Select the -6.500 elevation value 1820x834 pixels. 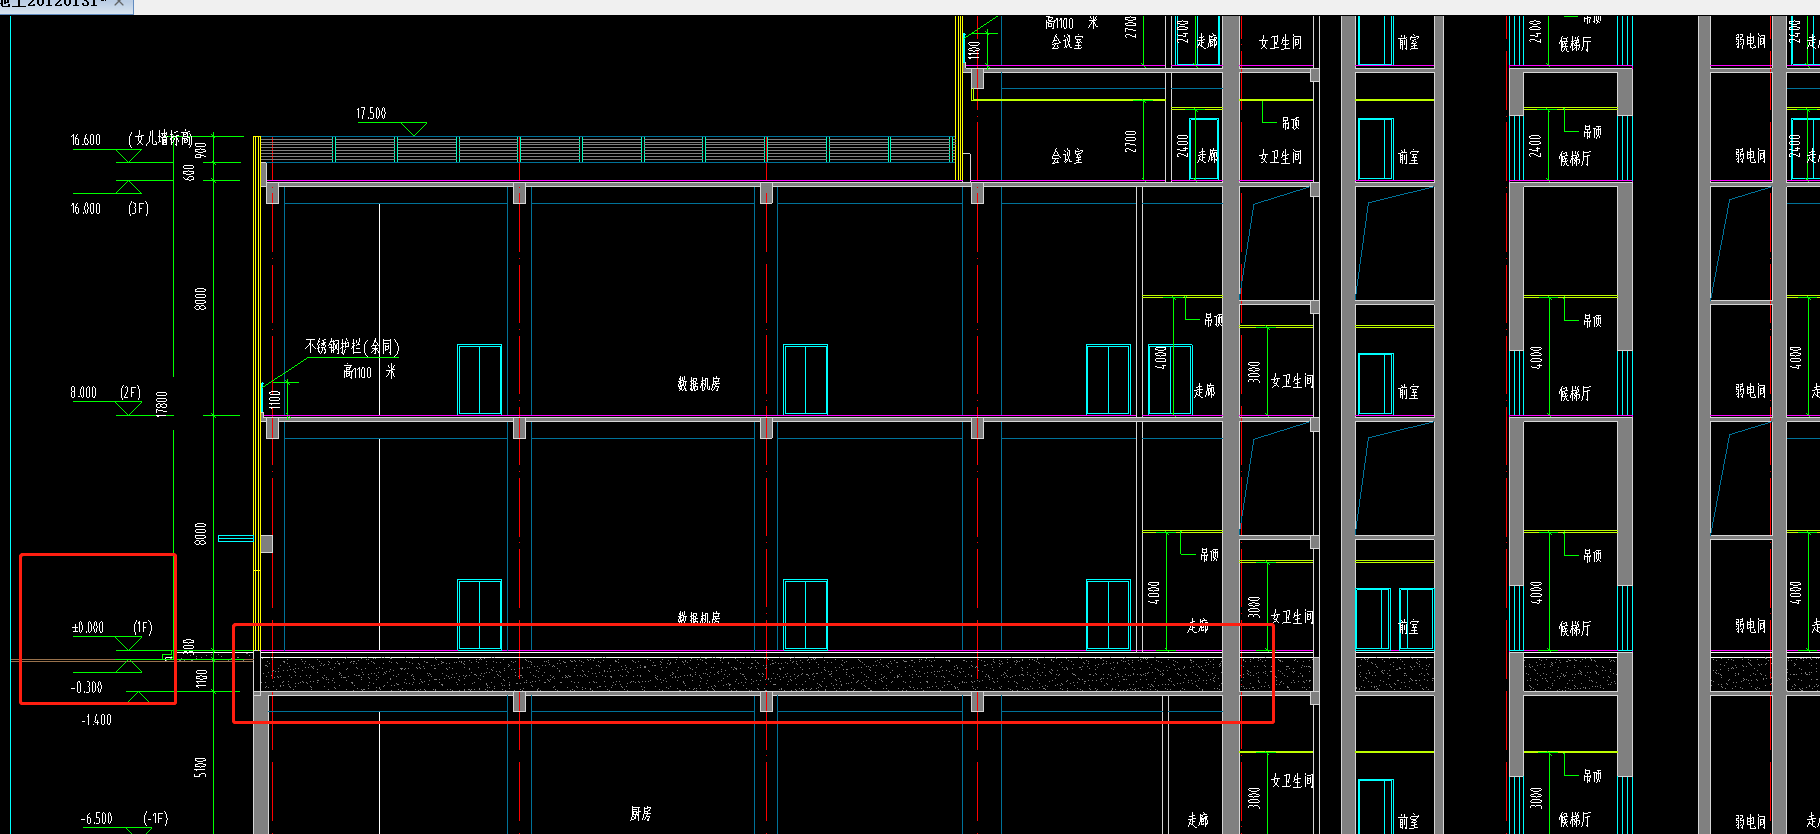(x=97, y=819)
